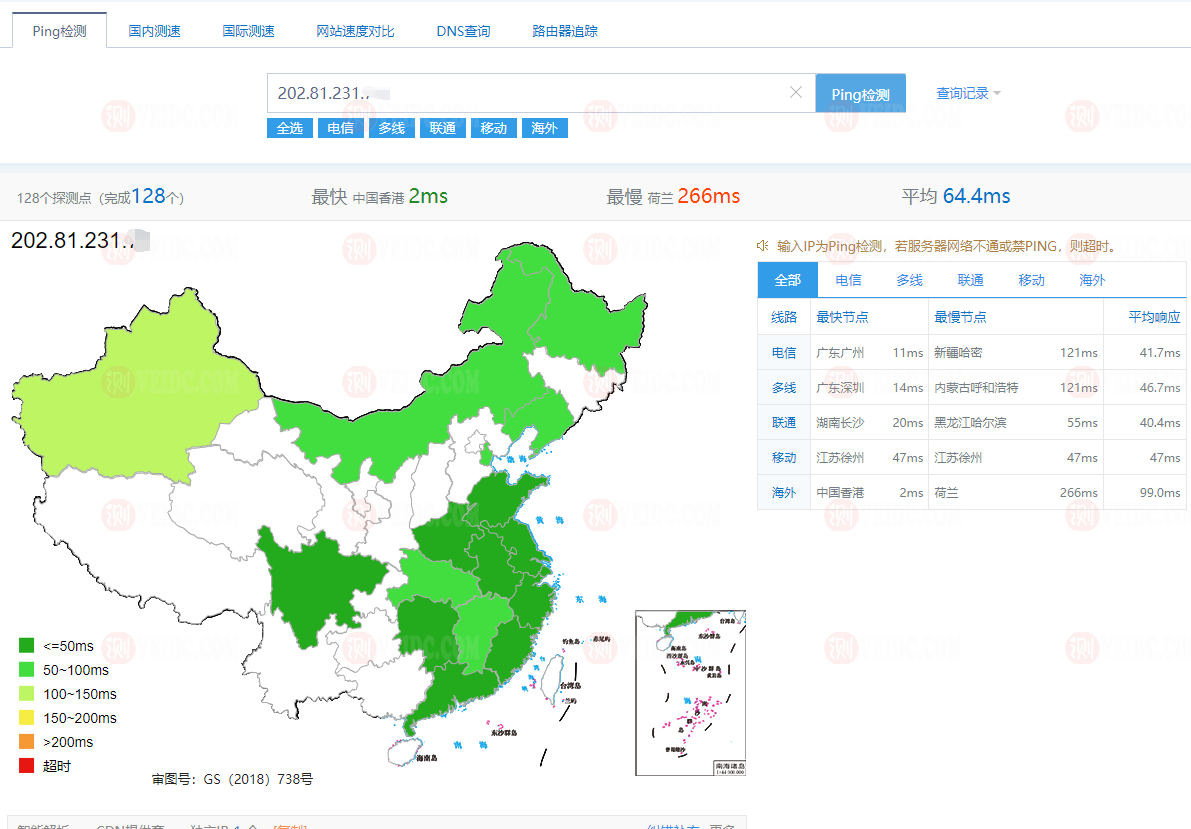Toggle the 电信 line filter chip

point(340,127)
